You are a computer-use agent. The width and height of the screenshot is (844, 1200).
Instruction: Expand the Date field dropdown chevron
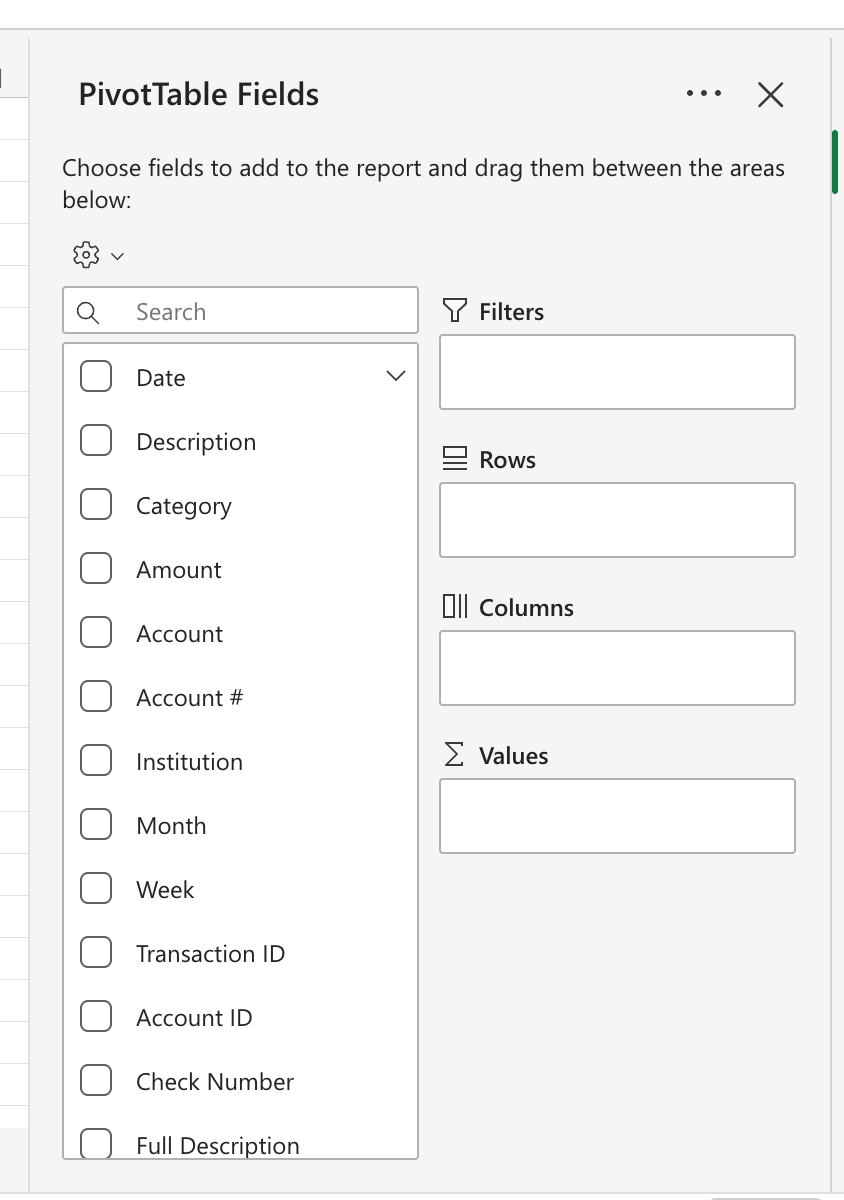(x=395, y=377)
